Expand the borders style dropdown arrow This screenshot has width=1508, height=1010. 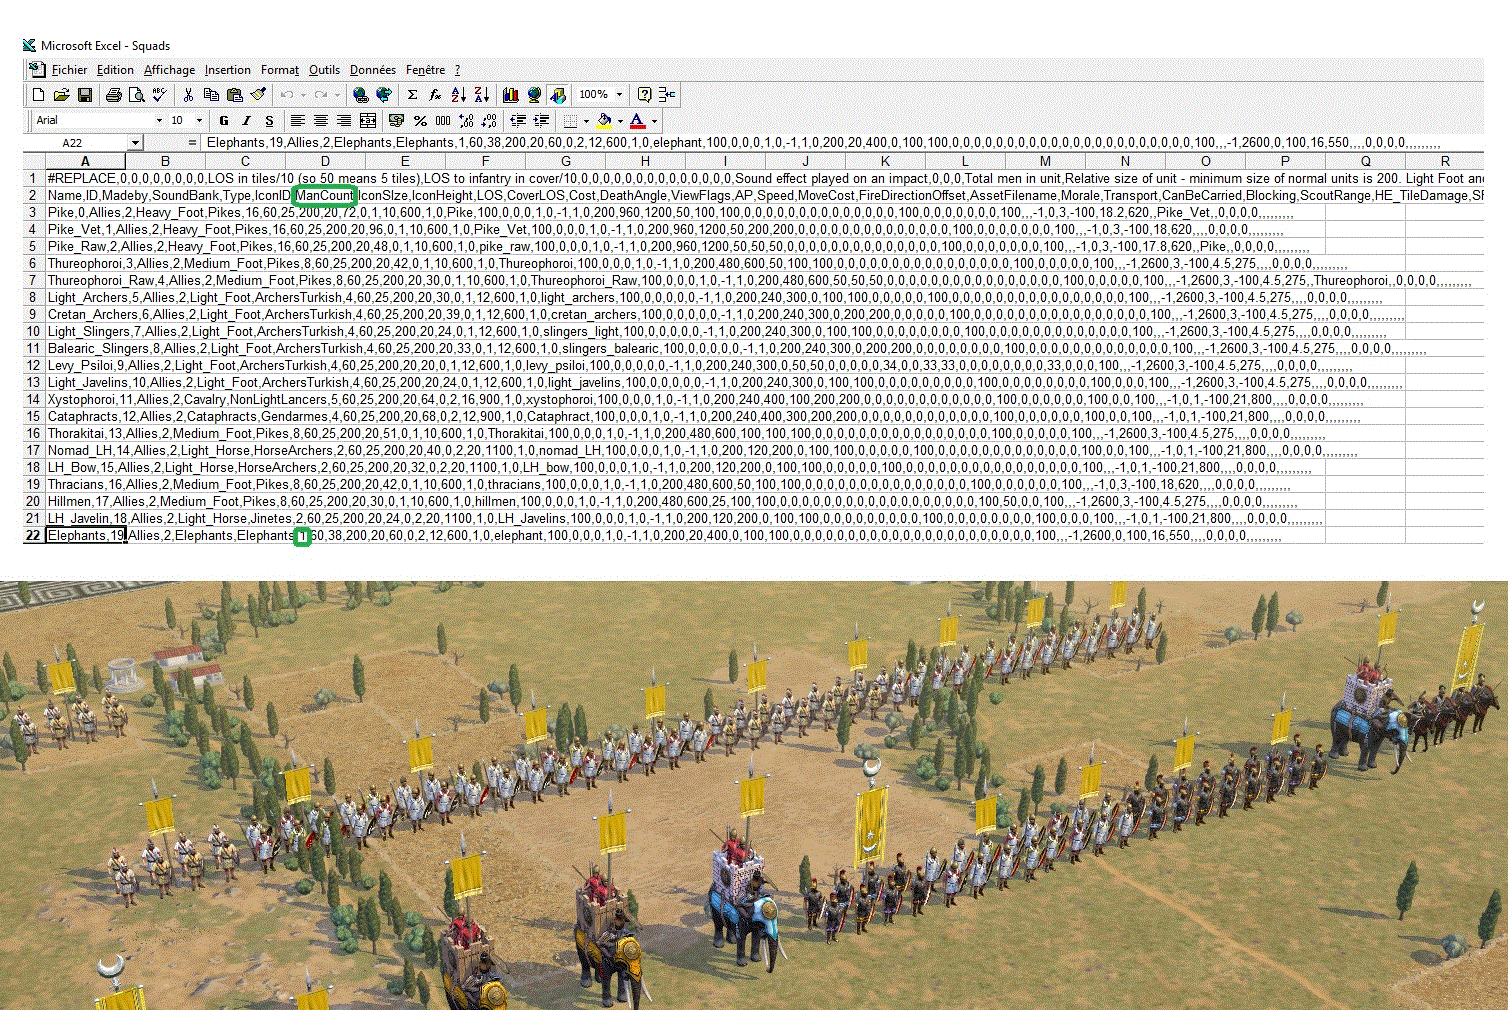point(586,121)
